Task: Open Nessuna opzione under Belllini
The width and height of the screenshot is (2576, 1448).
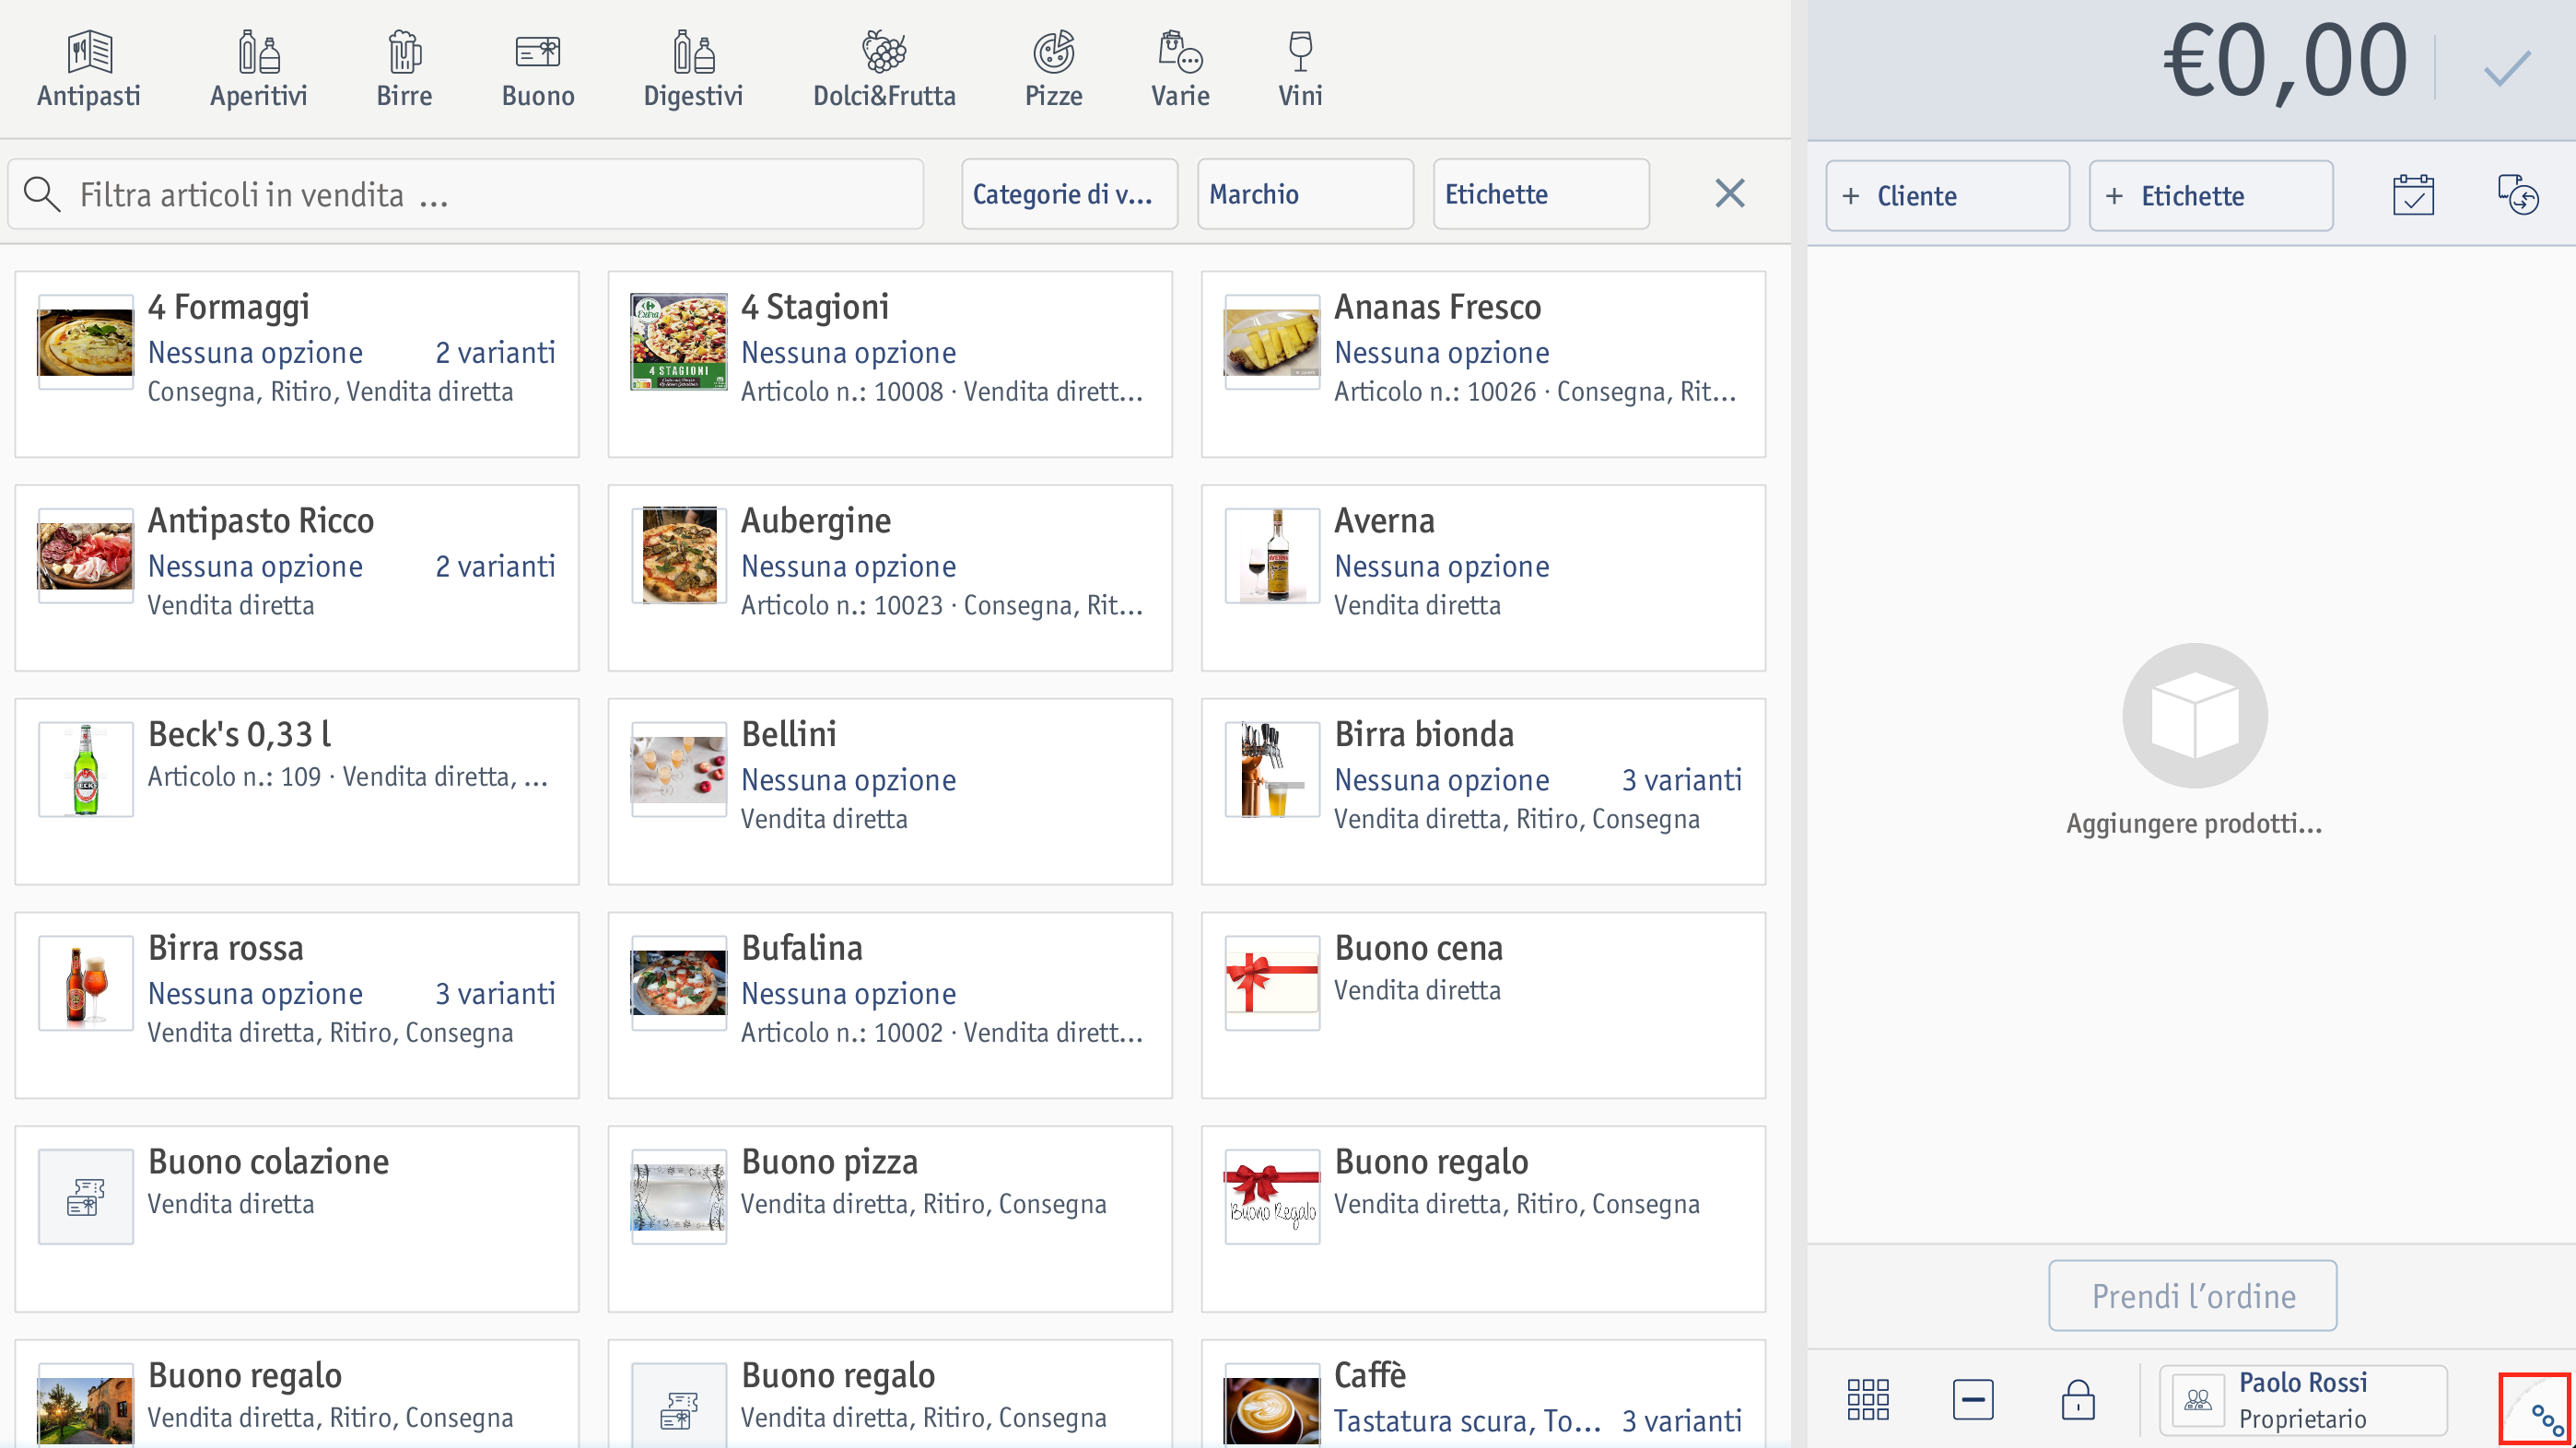Action: pyautogui.click(x=848, y=780)
